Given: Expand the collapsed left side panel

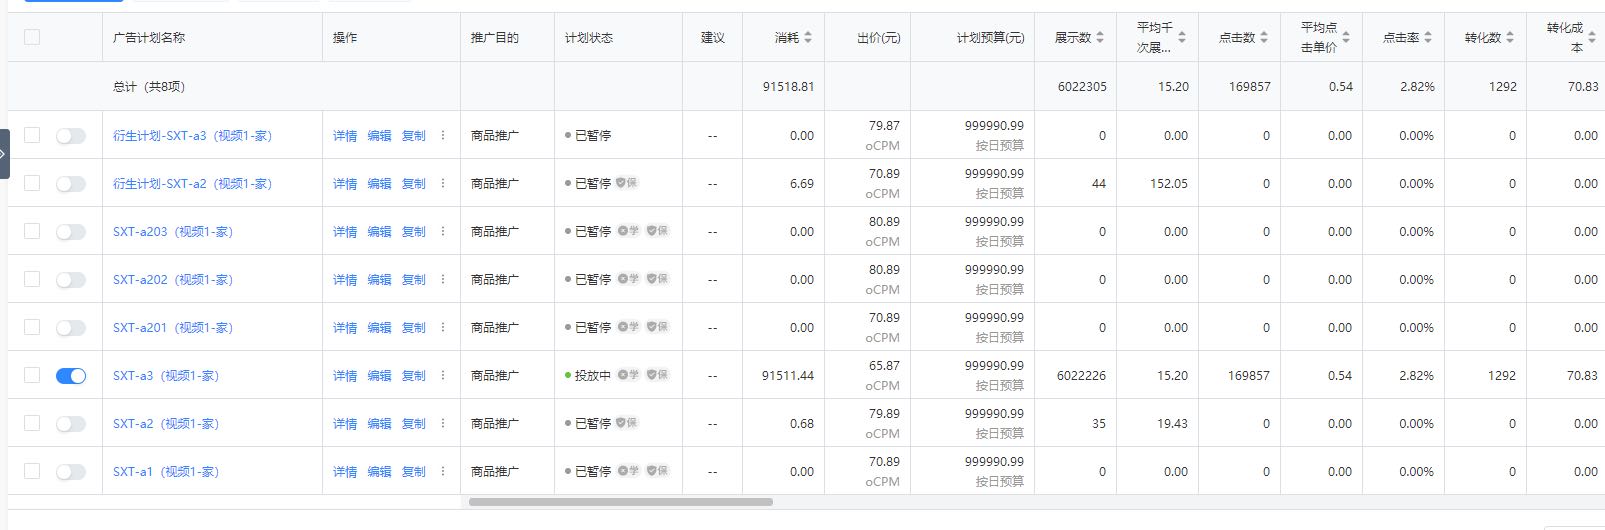Looking at the screenshot, I should pyautogui.click(x=4, y=154).
